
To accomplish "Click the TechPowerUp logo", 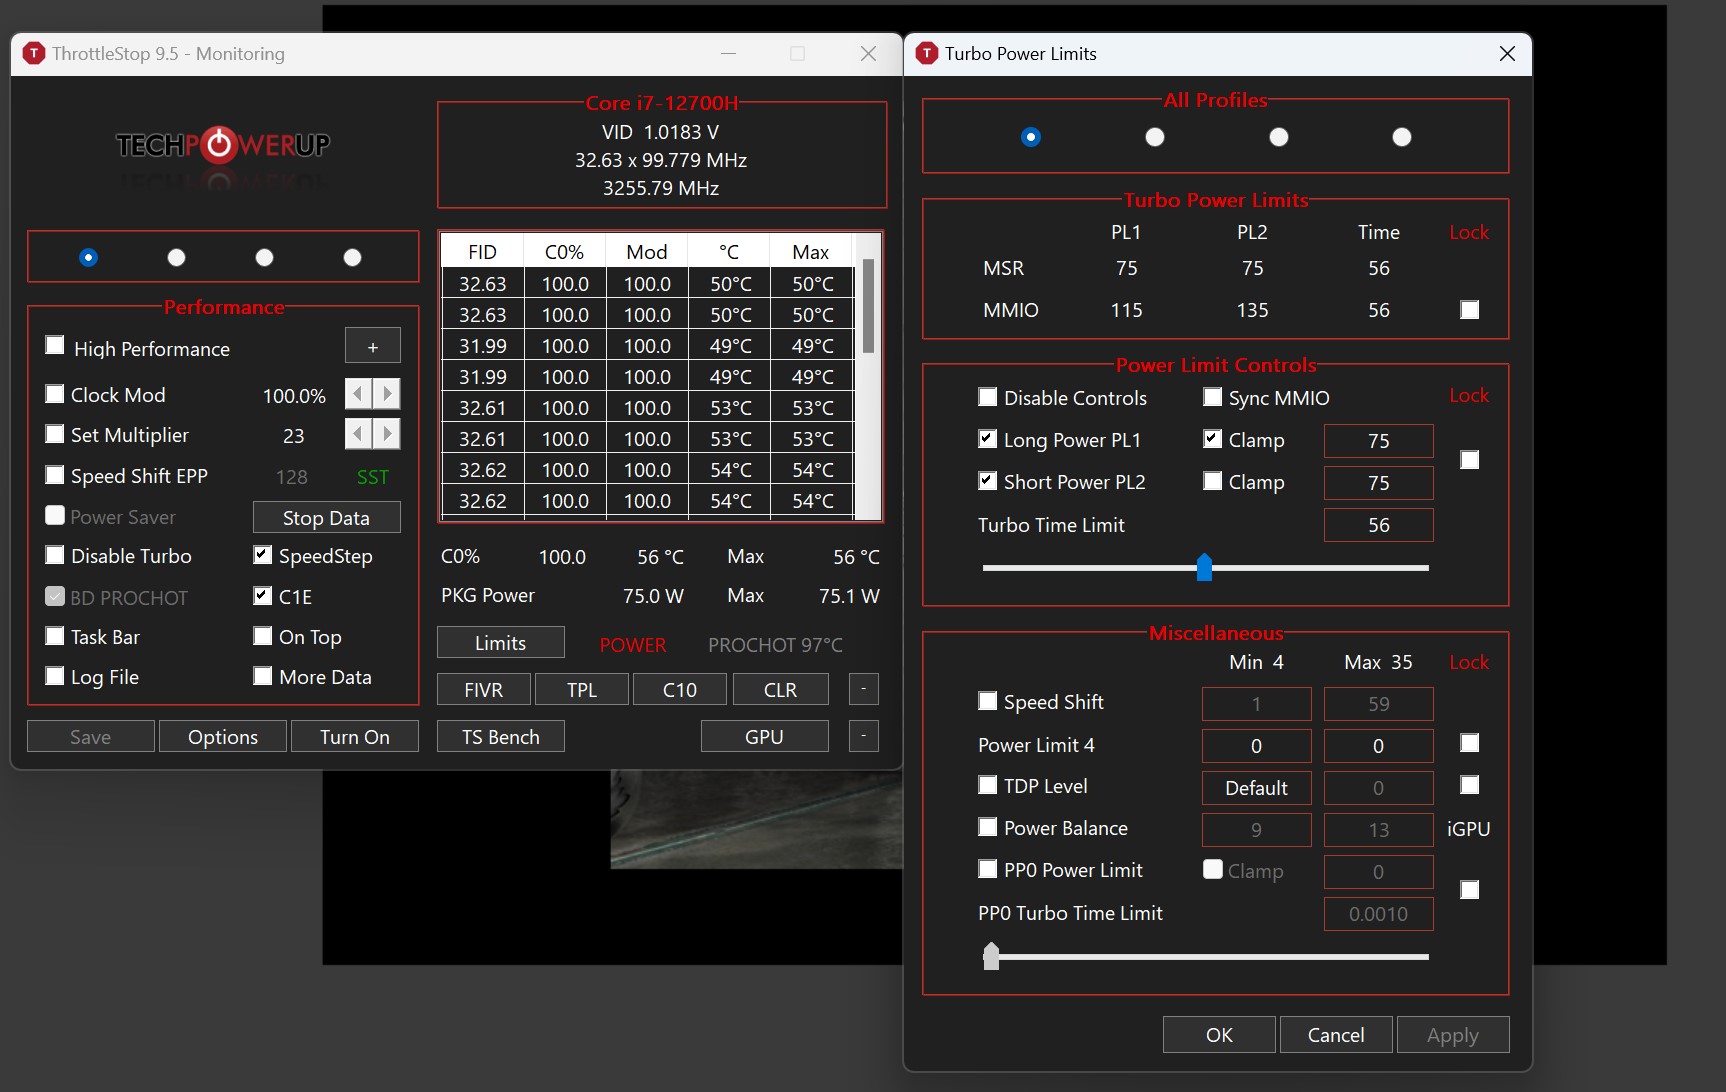I will [222, 146].
